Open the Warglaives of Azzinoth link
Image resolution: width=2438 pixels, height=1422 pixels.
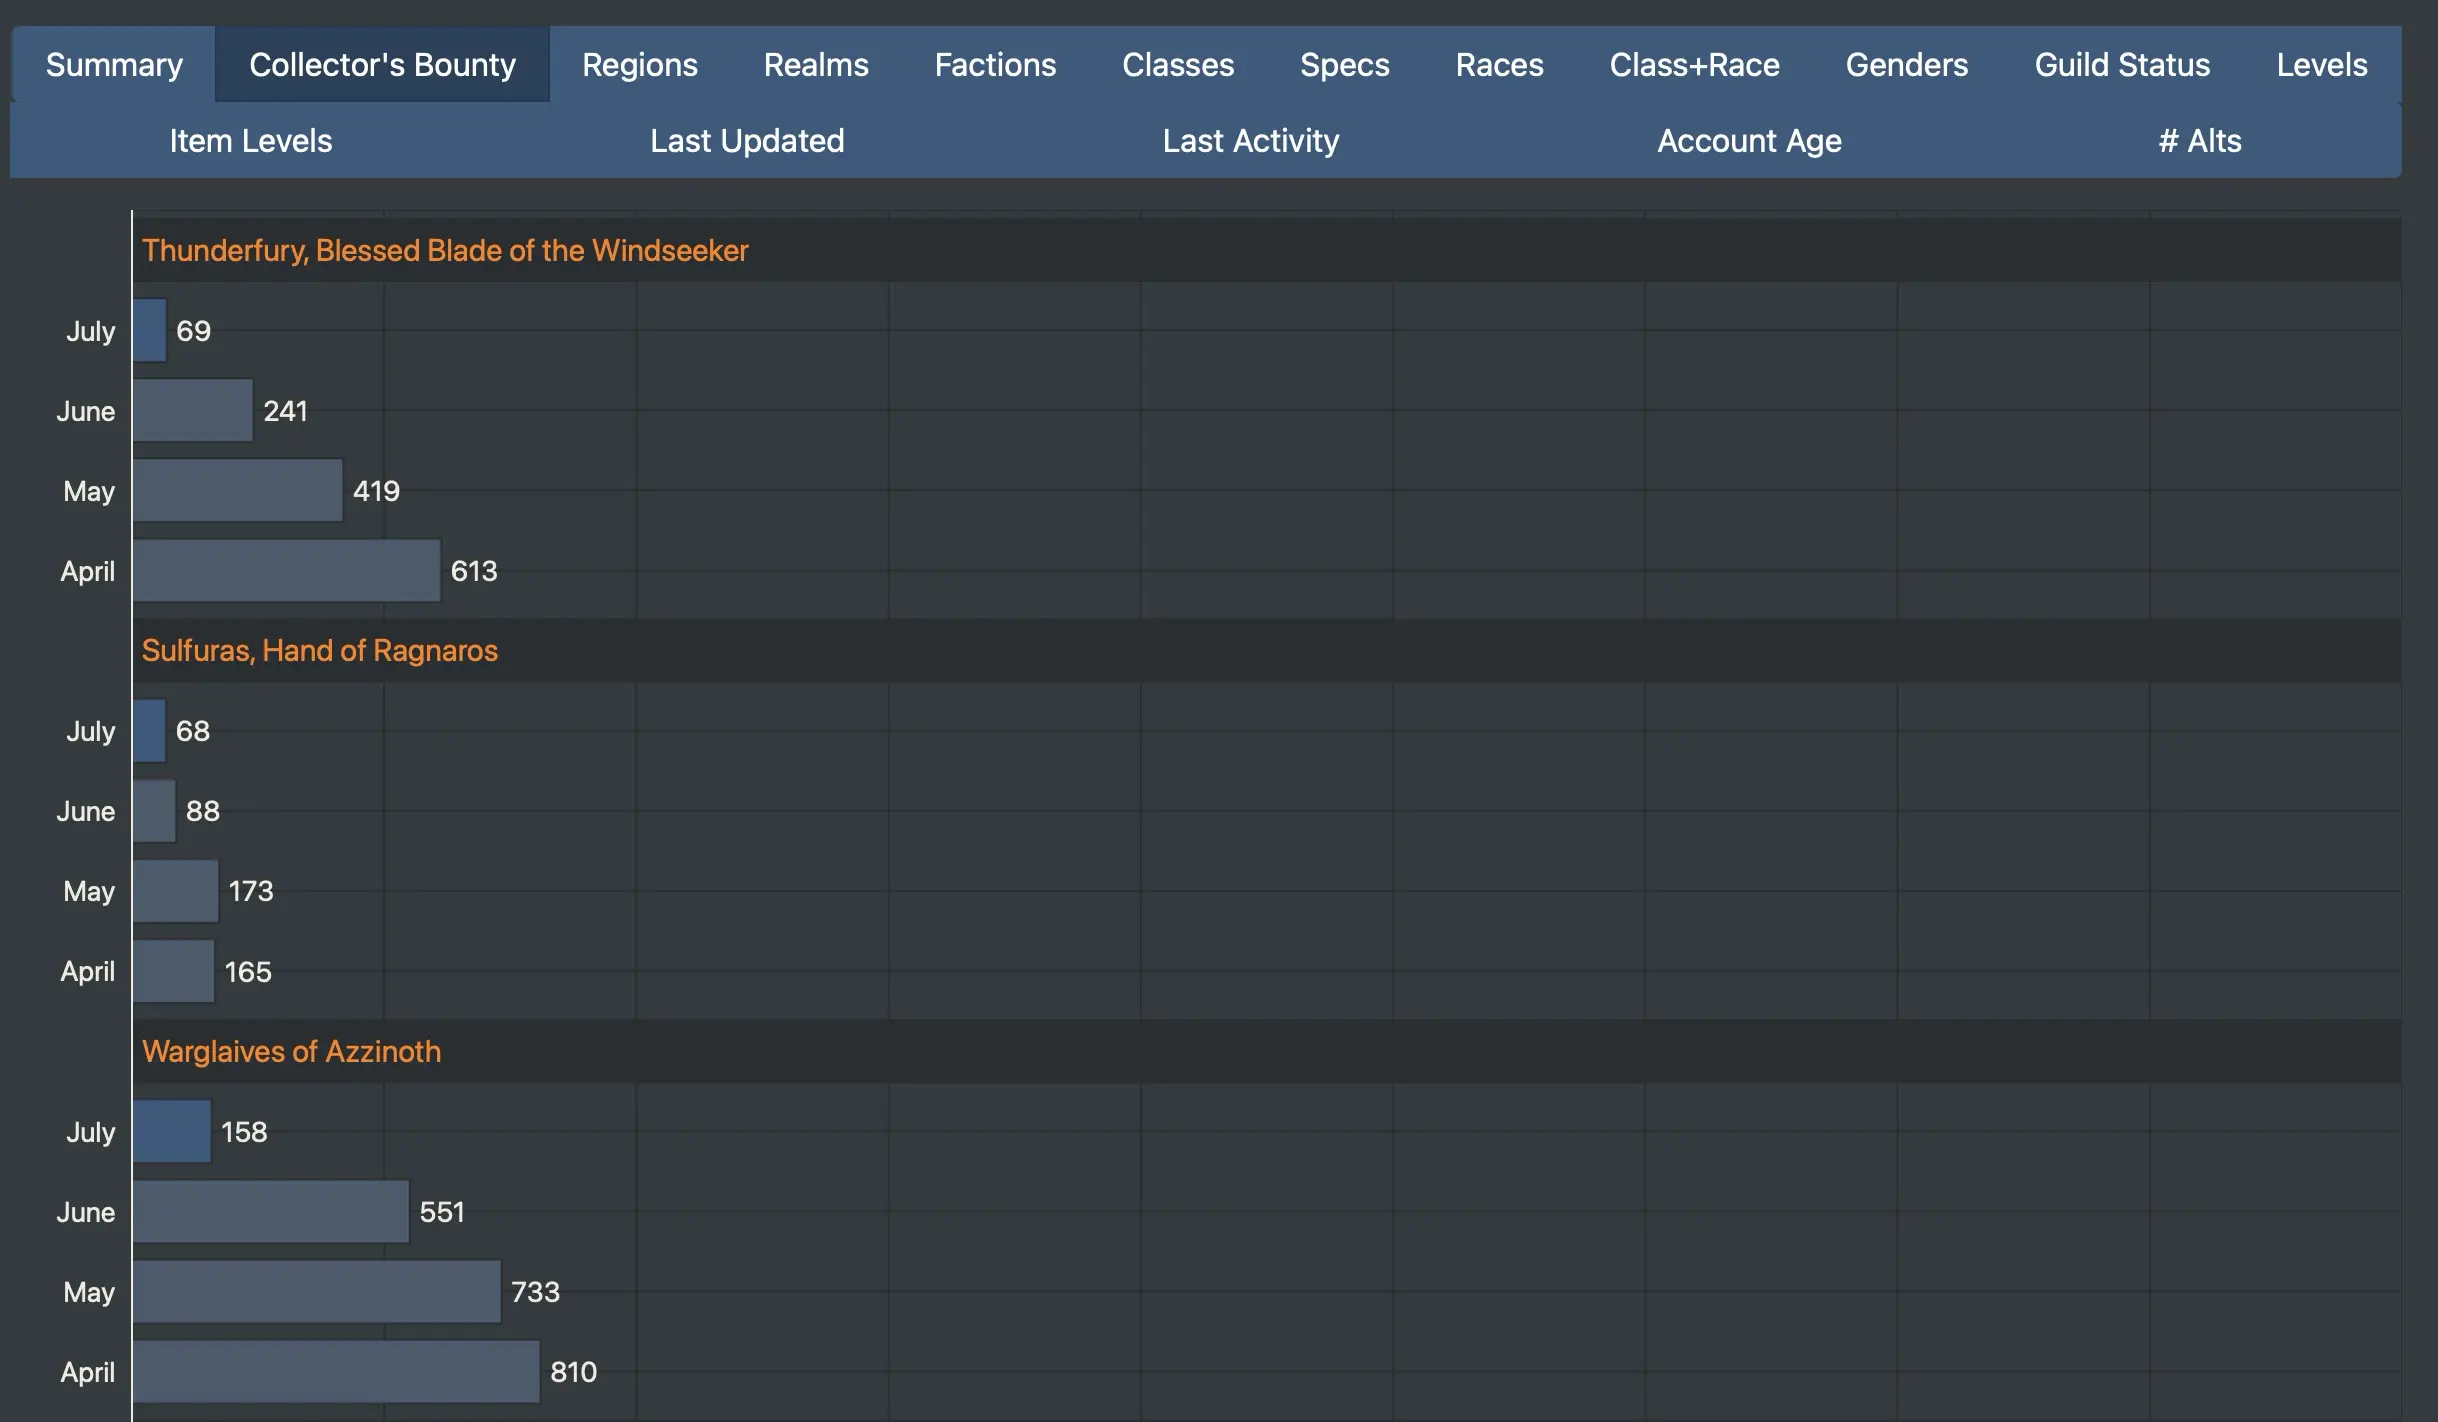[x=291, y=1052]
